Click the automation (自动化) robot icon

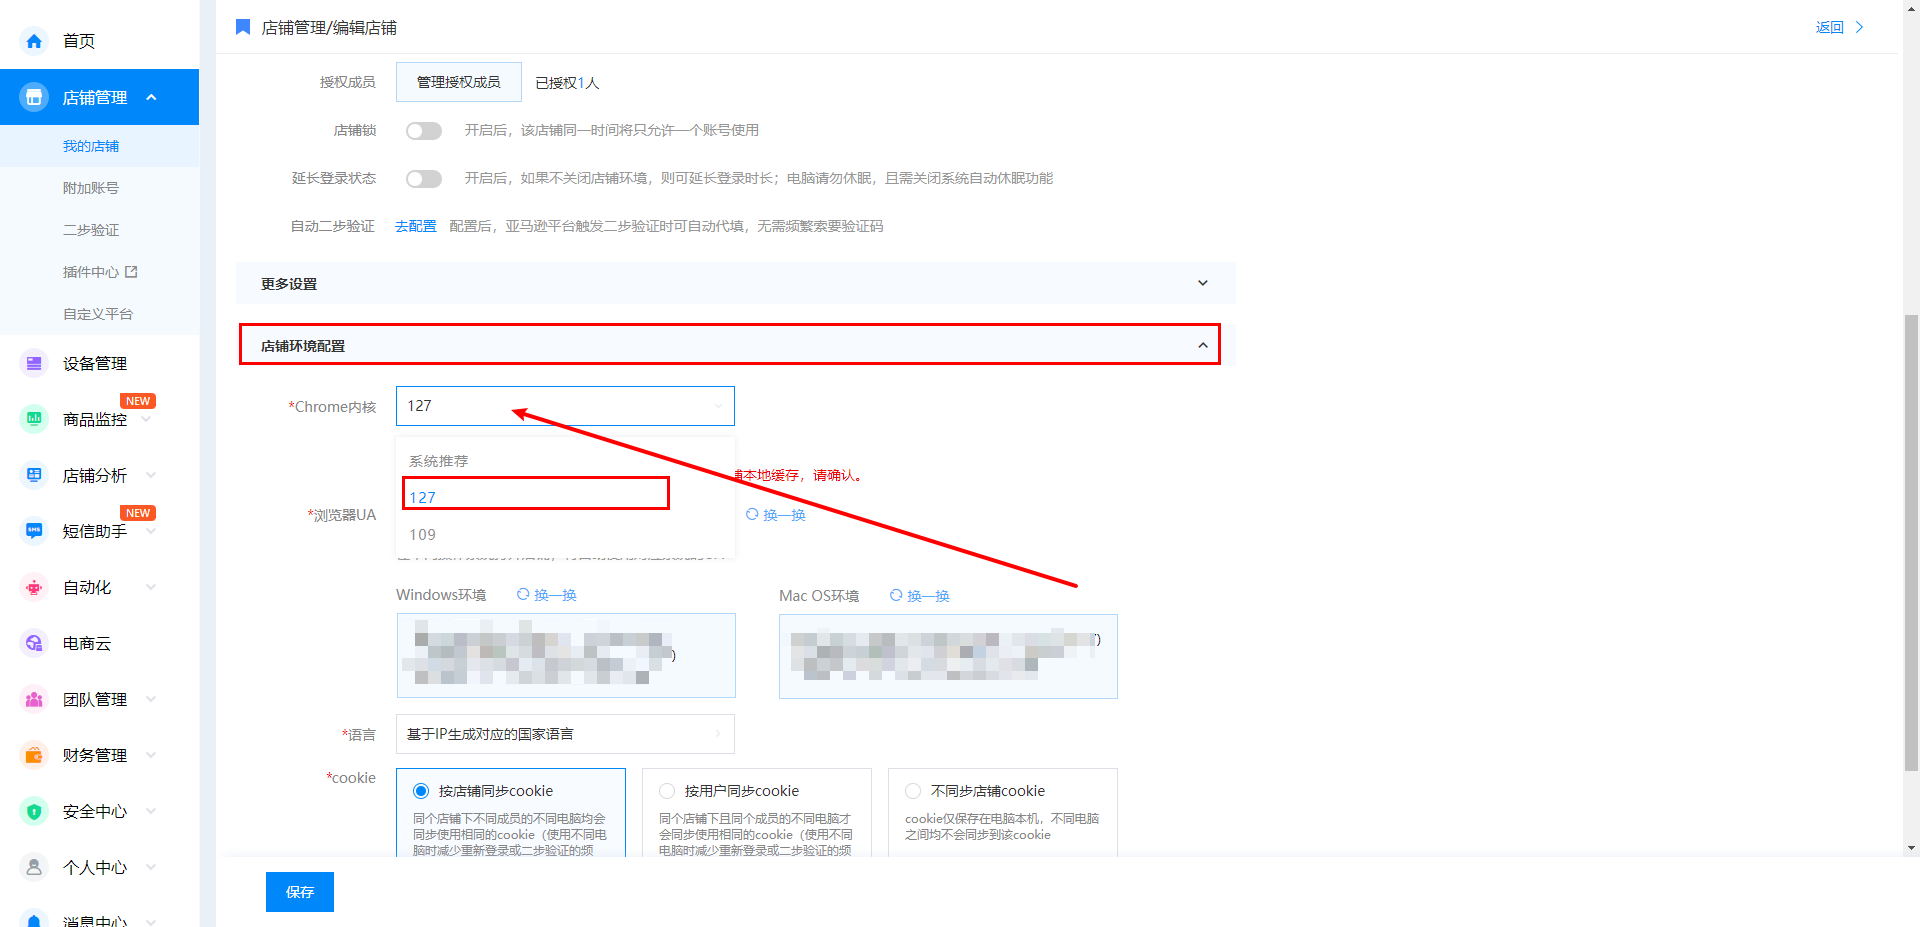click(x=34, y=587)
